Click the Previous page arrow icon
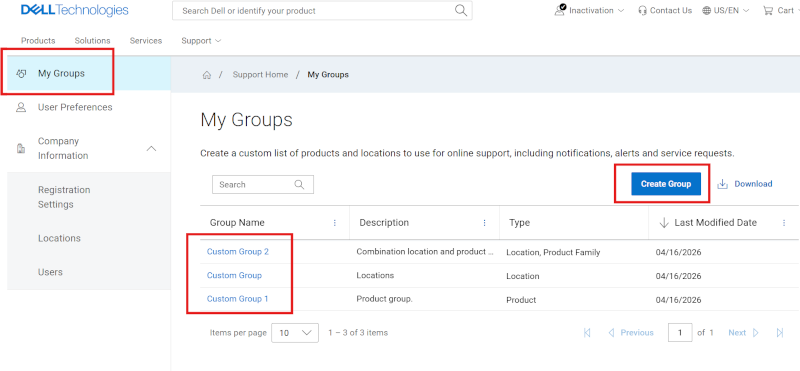Screen dimensions: 800x371 611,333
